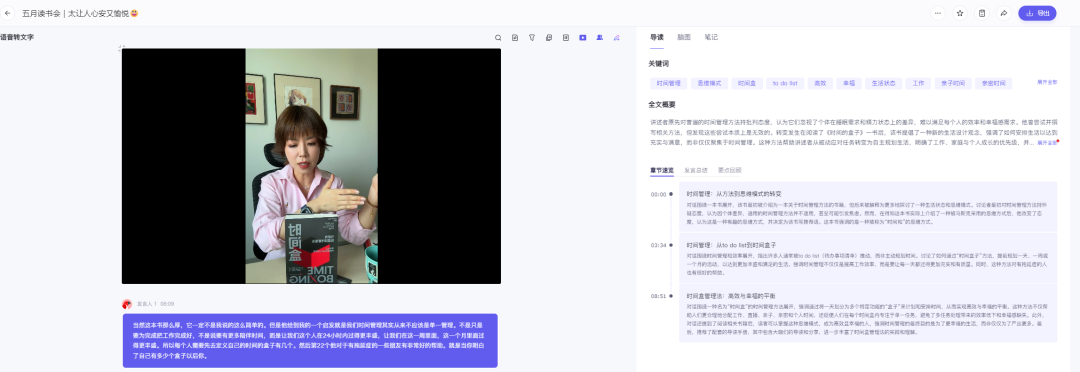This screenshot has width=1080, height=372.
Task: Select the 亲子时间 keyword tag
Action: [953, 83]
